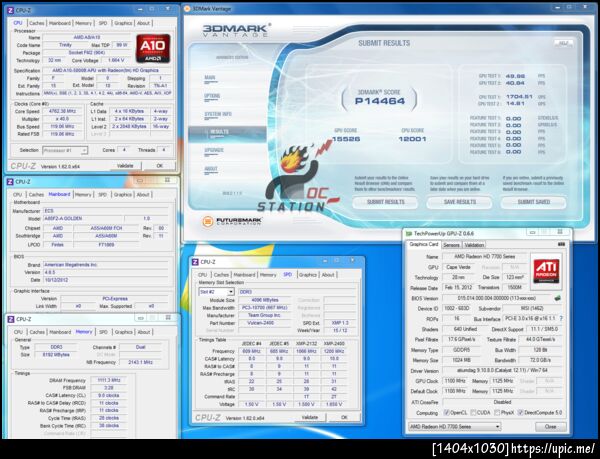Click the ATI Radeon logo in GPU-Z
The height and width of the screenshot is (459, 600).
pos(546,271)
